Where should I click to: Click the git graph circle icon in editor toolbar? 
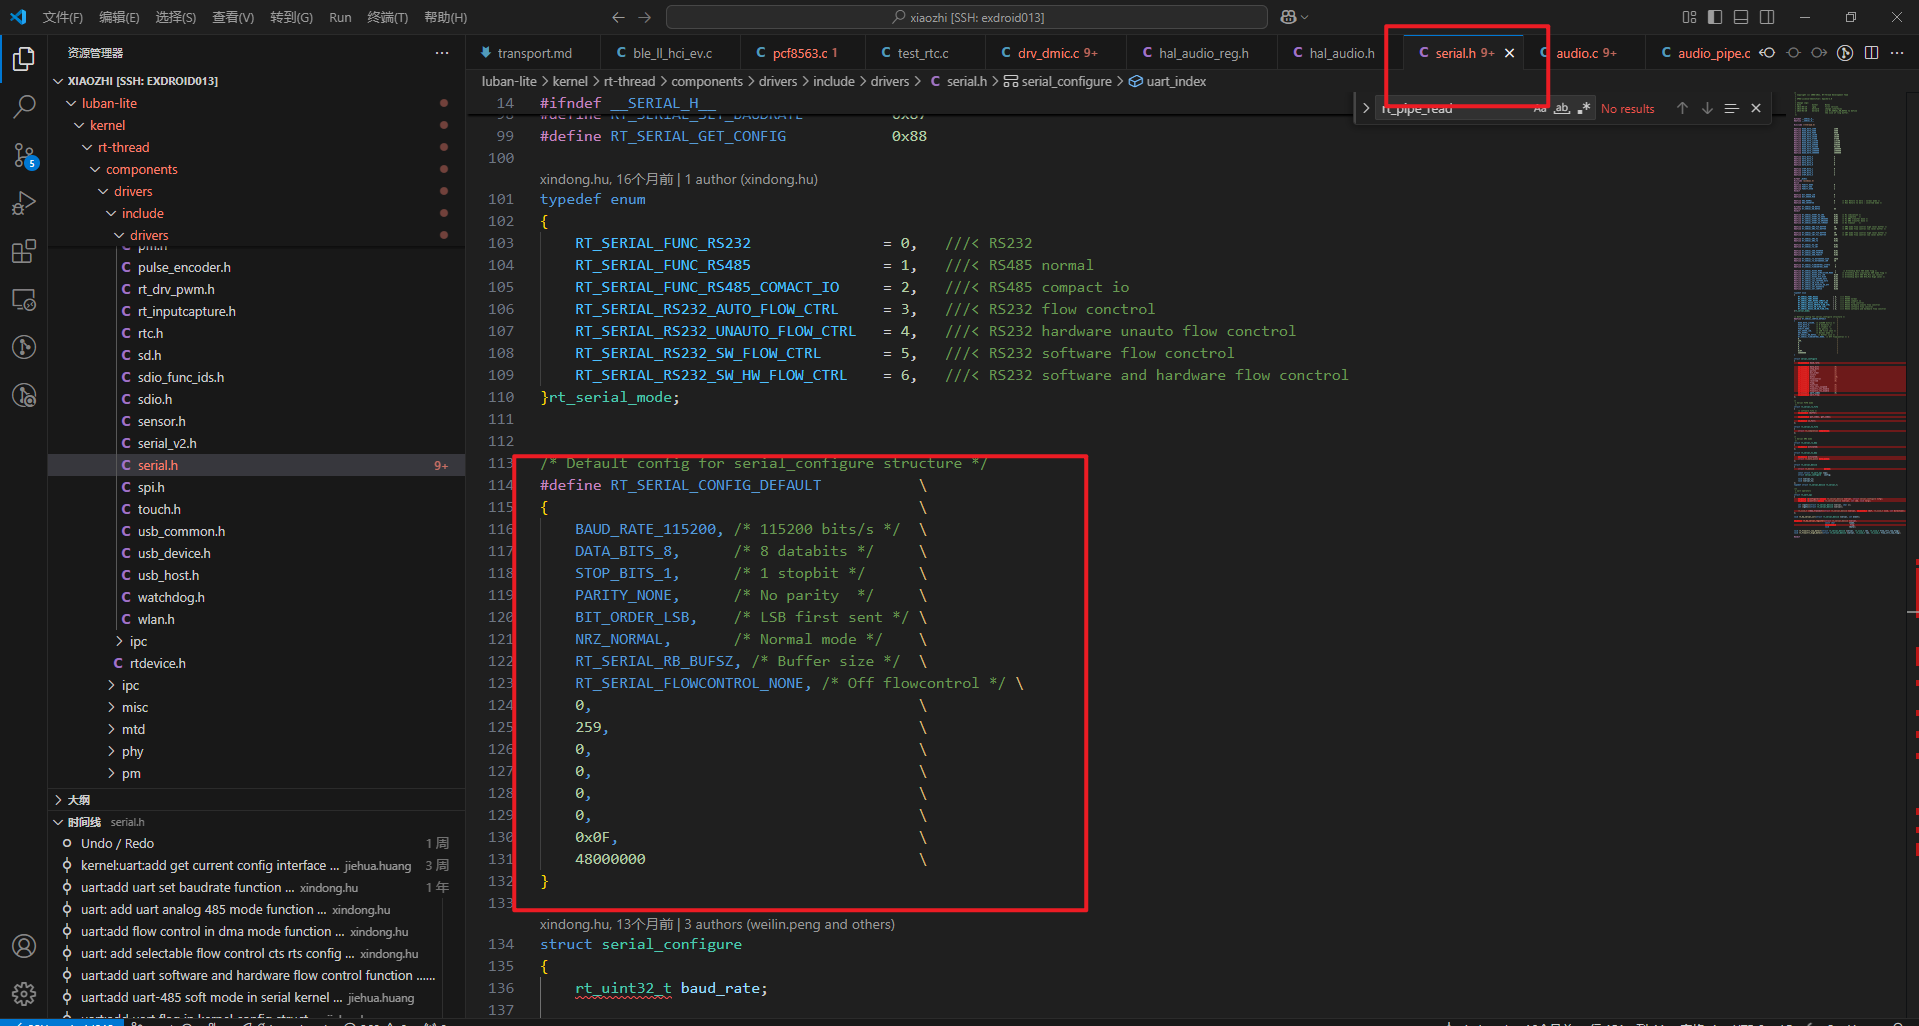click(x=1845, y=53)
